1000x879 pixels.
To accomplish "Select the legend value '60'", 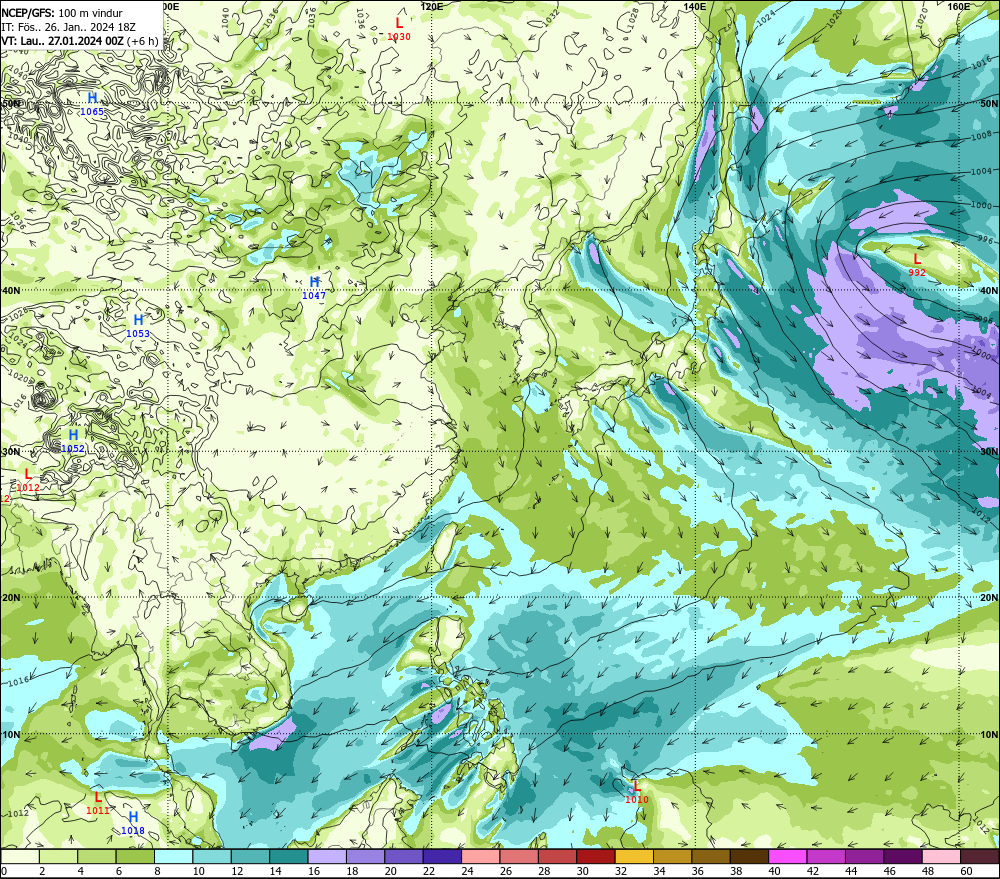I will 966,871.
